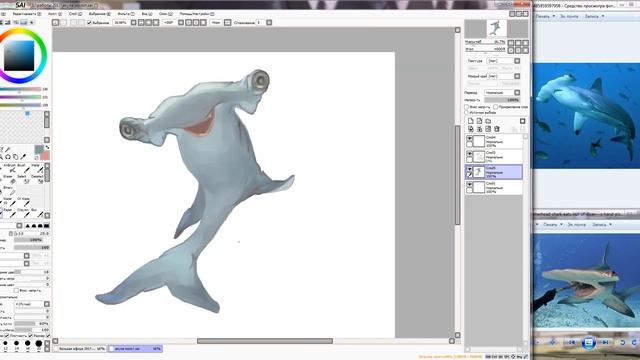
Task: Open the Фильтр menu
Action: (126, 14)
